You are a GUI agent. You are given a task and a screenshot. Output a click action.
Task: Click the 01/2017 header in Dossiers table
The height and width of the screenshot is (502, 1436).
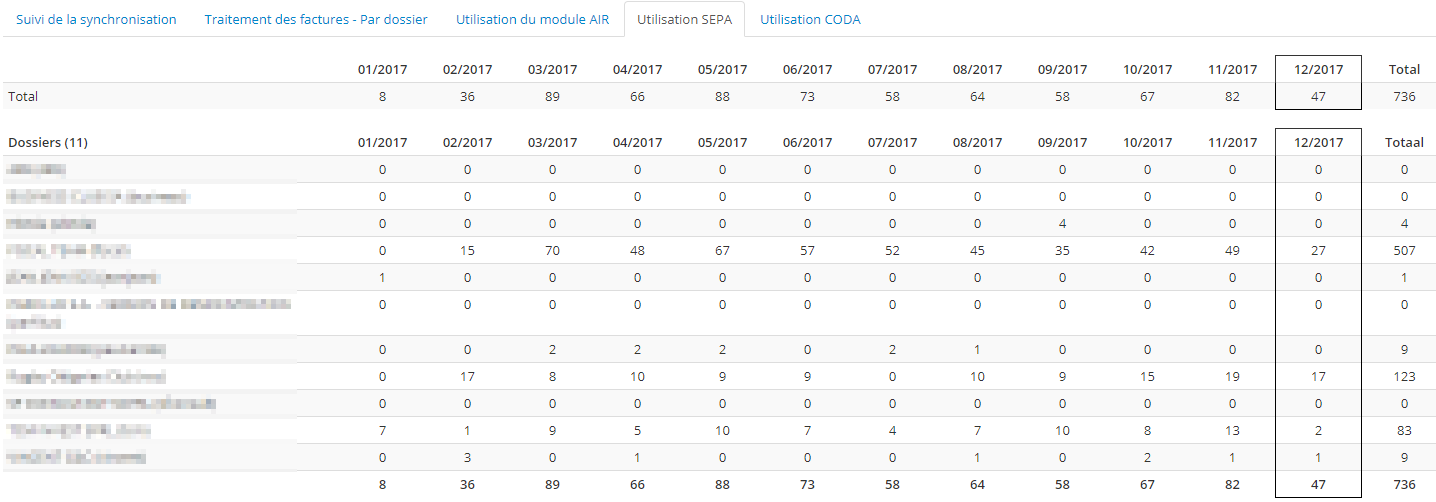click(382, 142)
